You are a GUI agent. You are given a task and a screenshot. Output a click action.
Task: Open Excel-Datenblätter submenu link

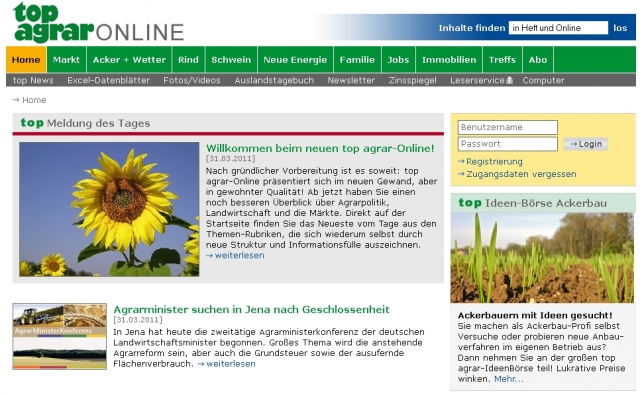click(x=109, y=80)
